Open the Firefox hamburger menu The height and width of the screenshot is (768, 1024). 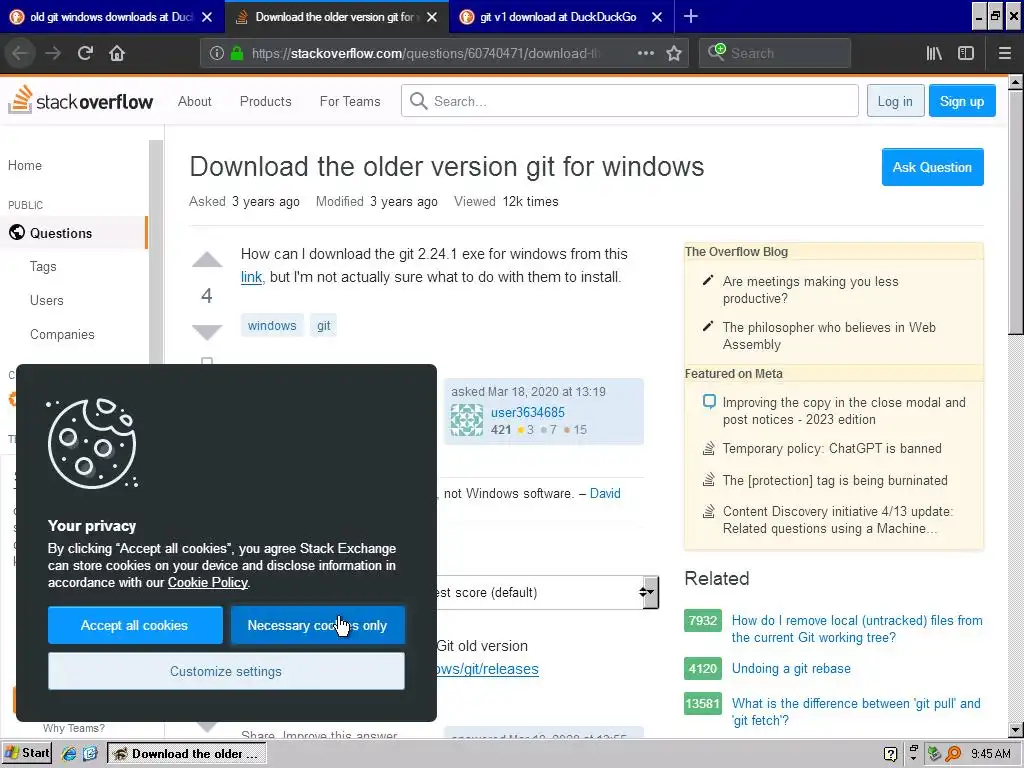click(x=1004, y=53)
